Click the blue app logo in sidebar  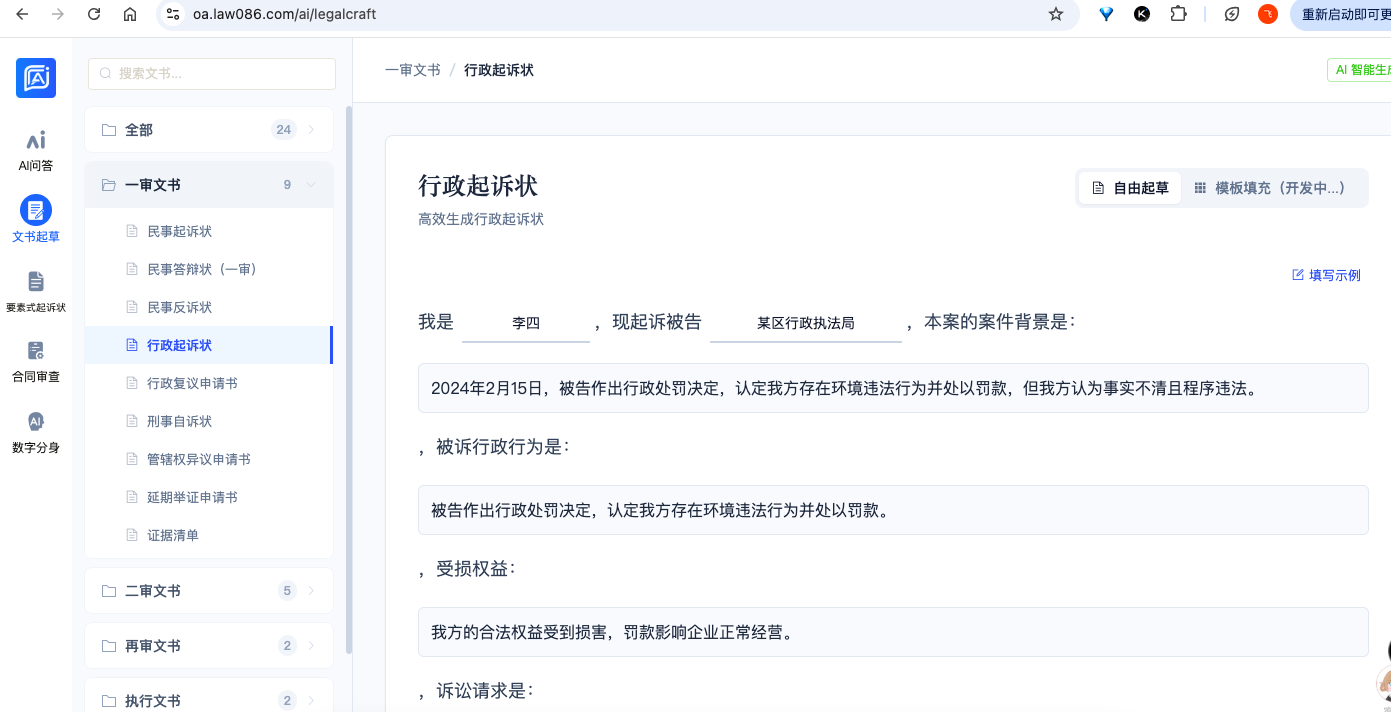(x=36, y=78)
